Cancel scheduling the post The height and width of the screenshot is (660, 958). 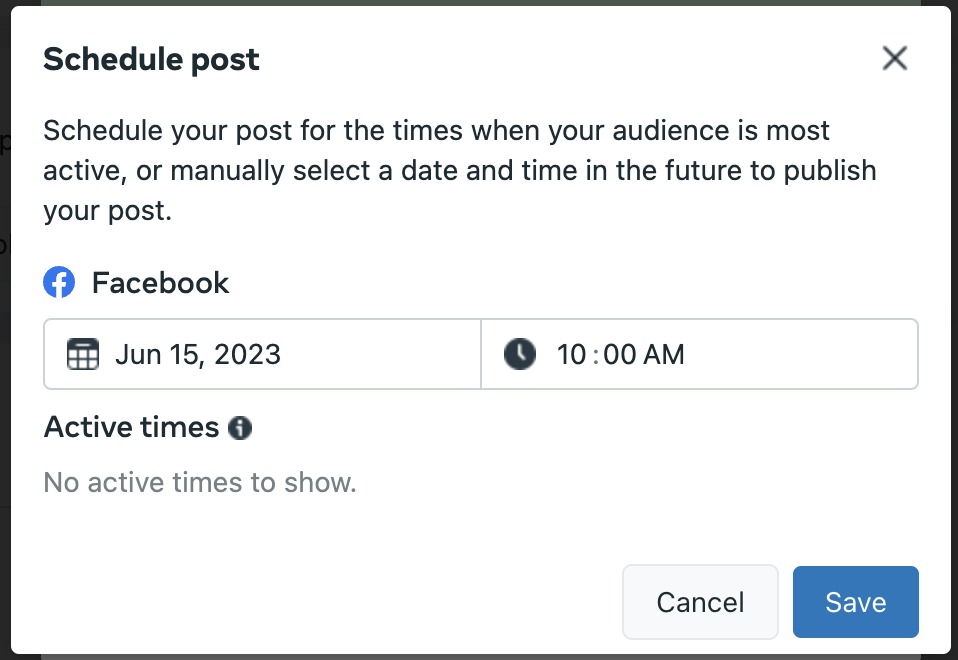[700, 602]
